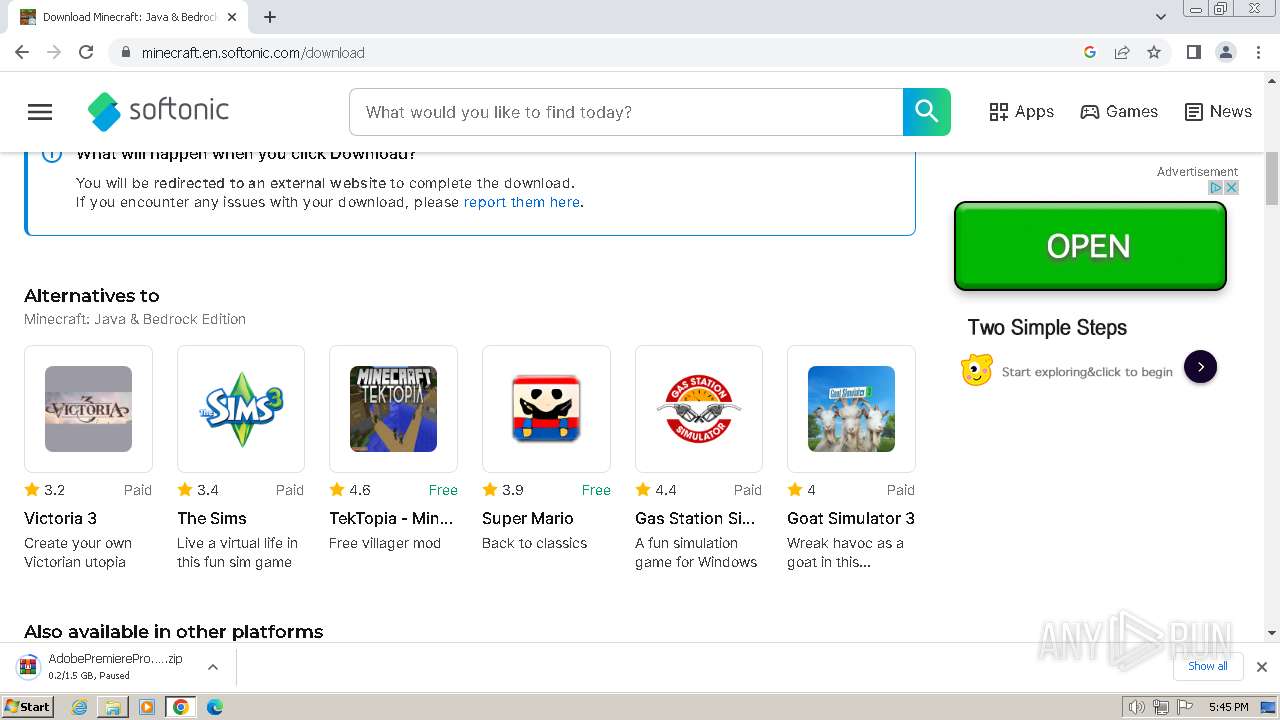
Task: Bookmark this page with the star icon
Action: point(1154,52)
